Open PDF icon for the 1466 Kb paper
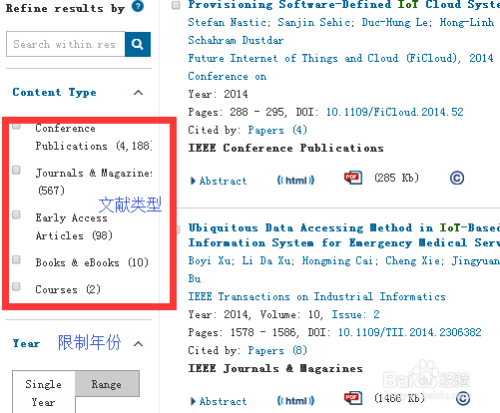 [353, 398]
